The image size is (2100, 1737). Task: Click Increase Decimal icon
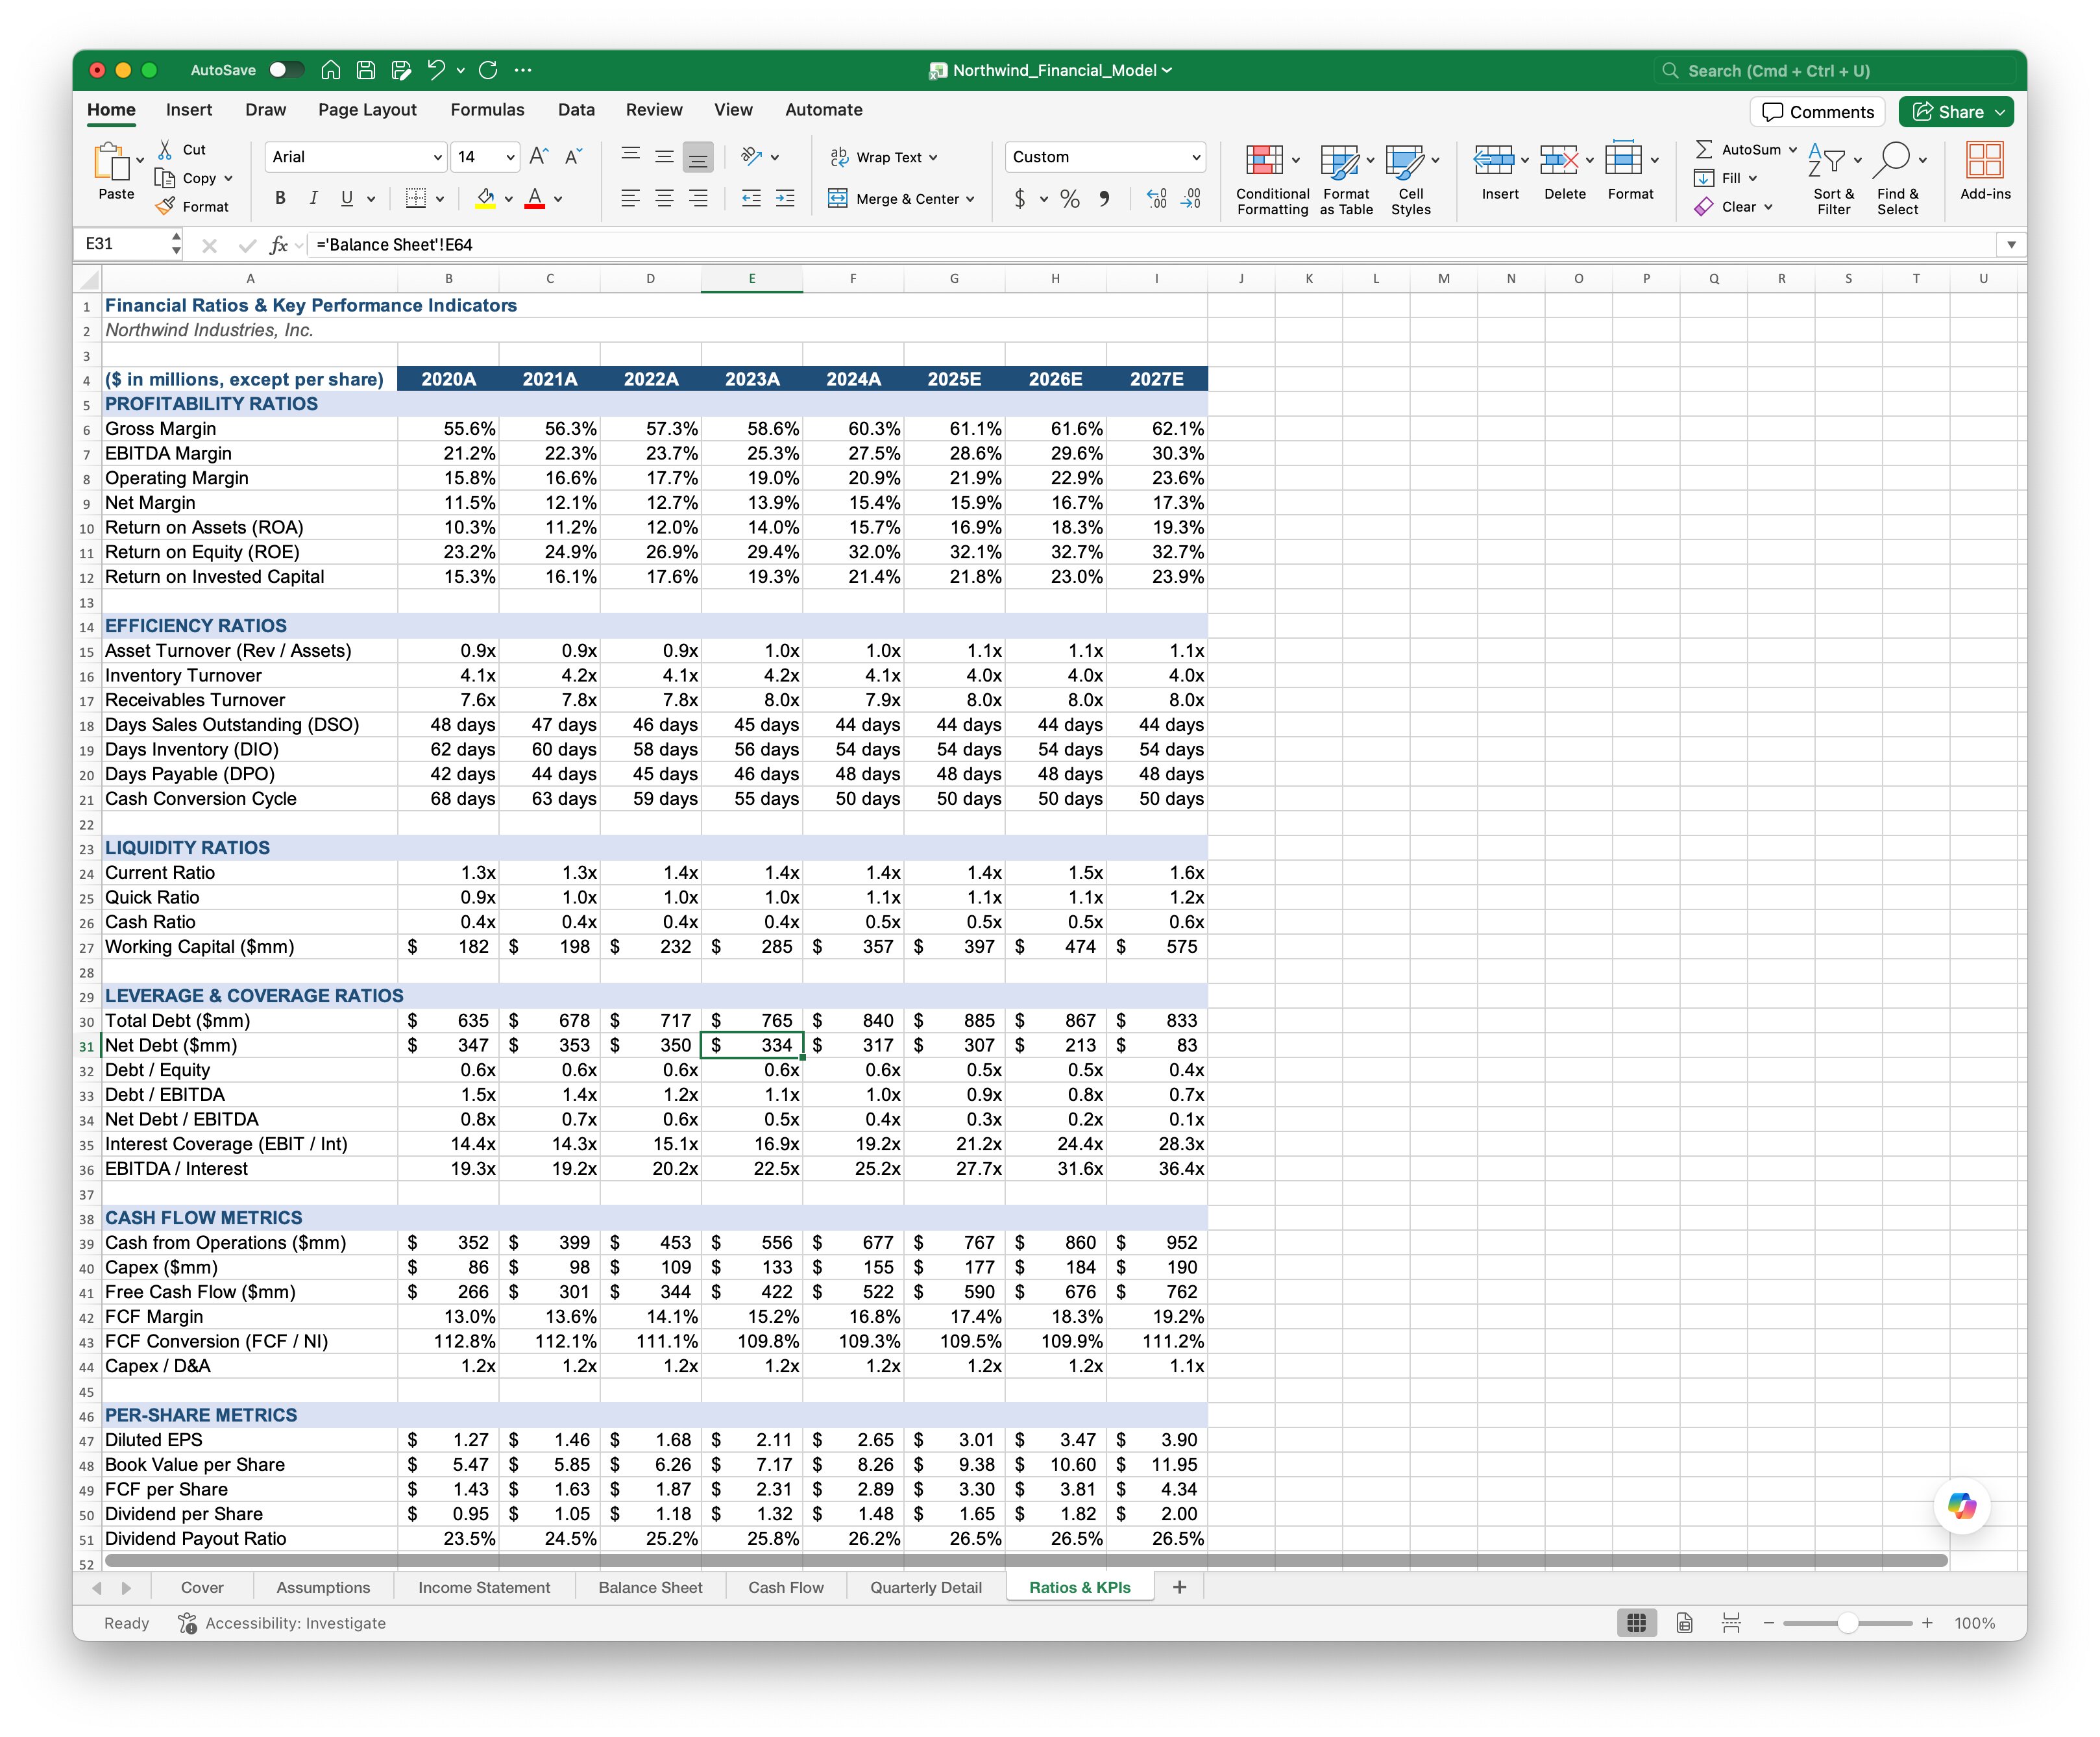pos(1156,199)
